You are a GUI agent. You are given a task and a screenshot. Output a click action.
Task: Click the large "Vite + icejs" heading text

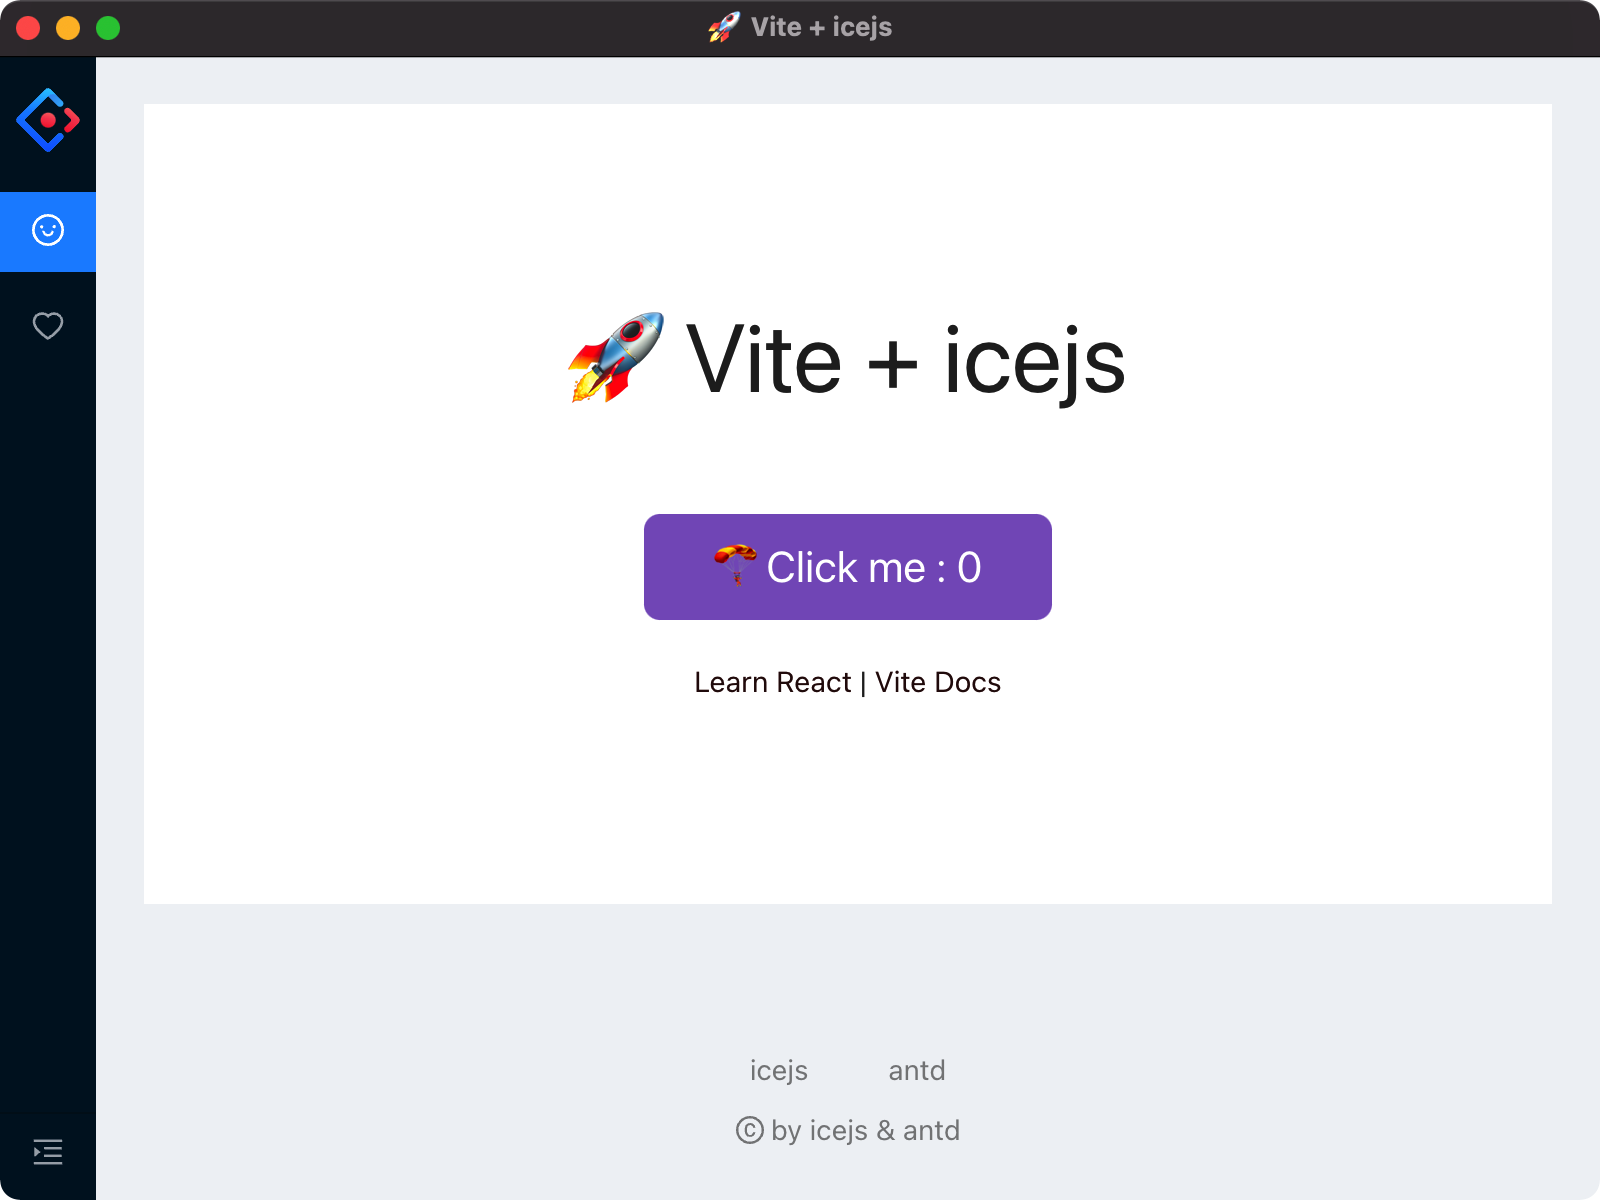(905, 360)
